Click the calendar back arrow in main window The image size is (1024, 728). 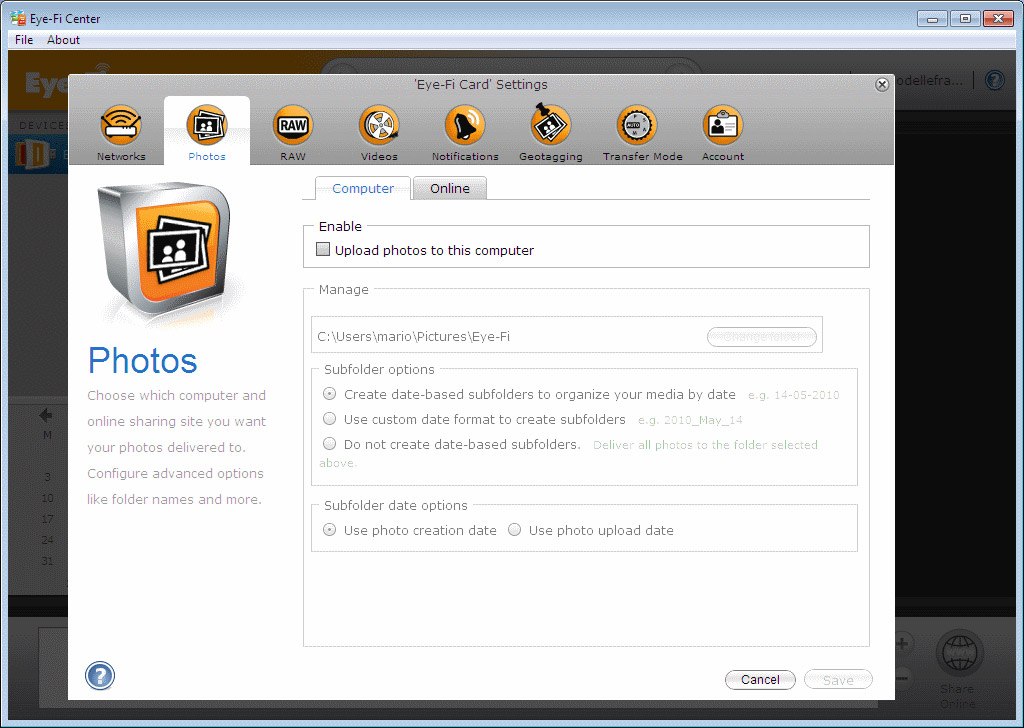46,415
